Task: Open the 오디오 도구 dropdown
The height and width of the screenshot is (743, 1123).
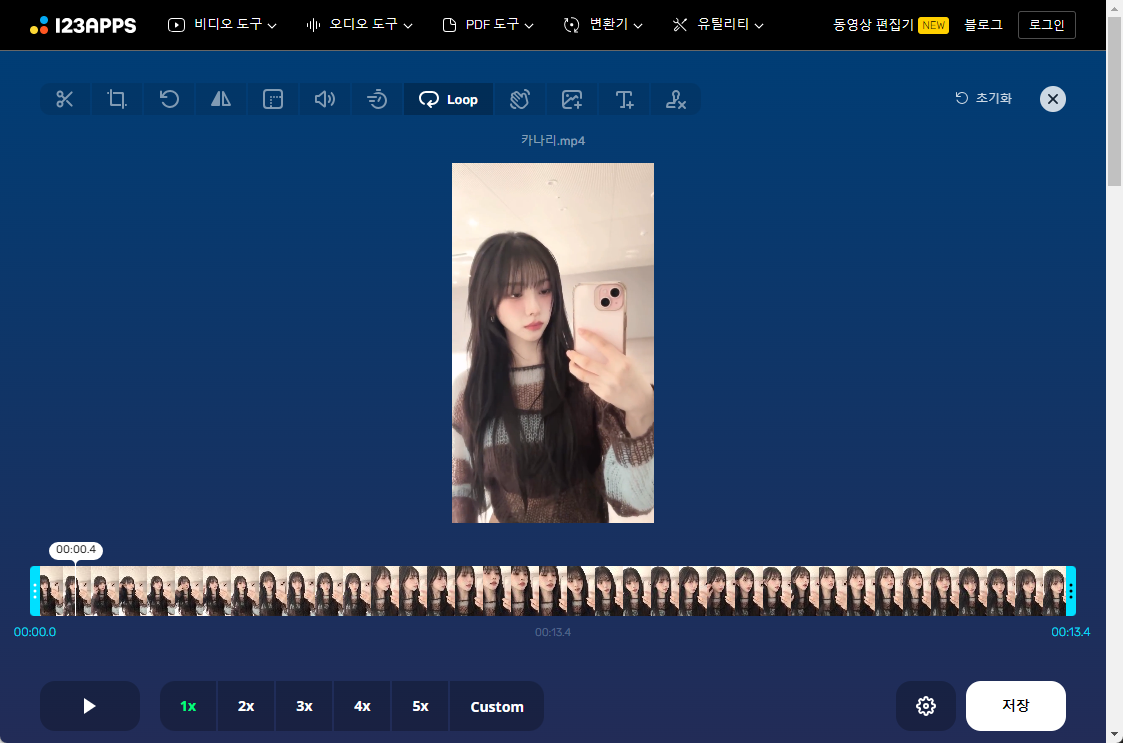Action: coord(358,25)
